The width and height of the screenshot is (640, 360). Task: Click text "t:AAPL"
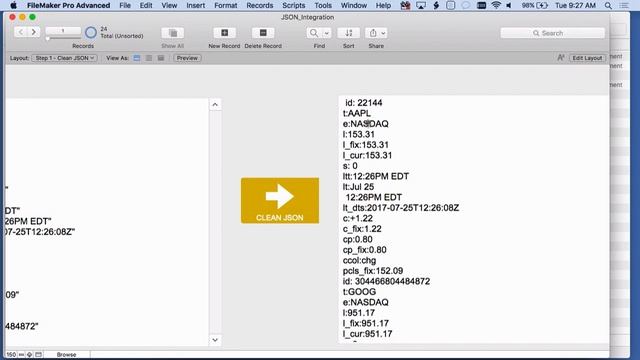[357, 113]
